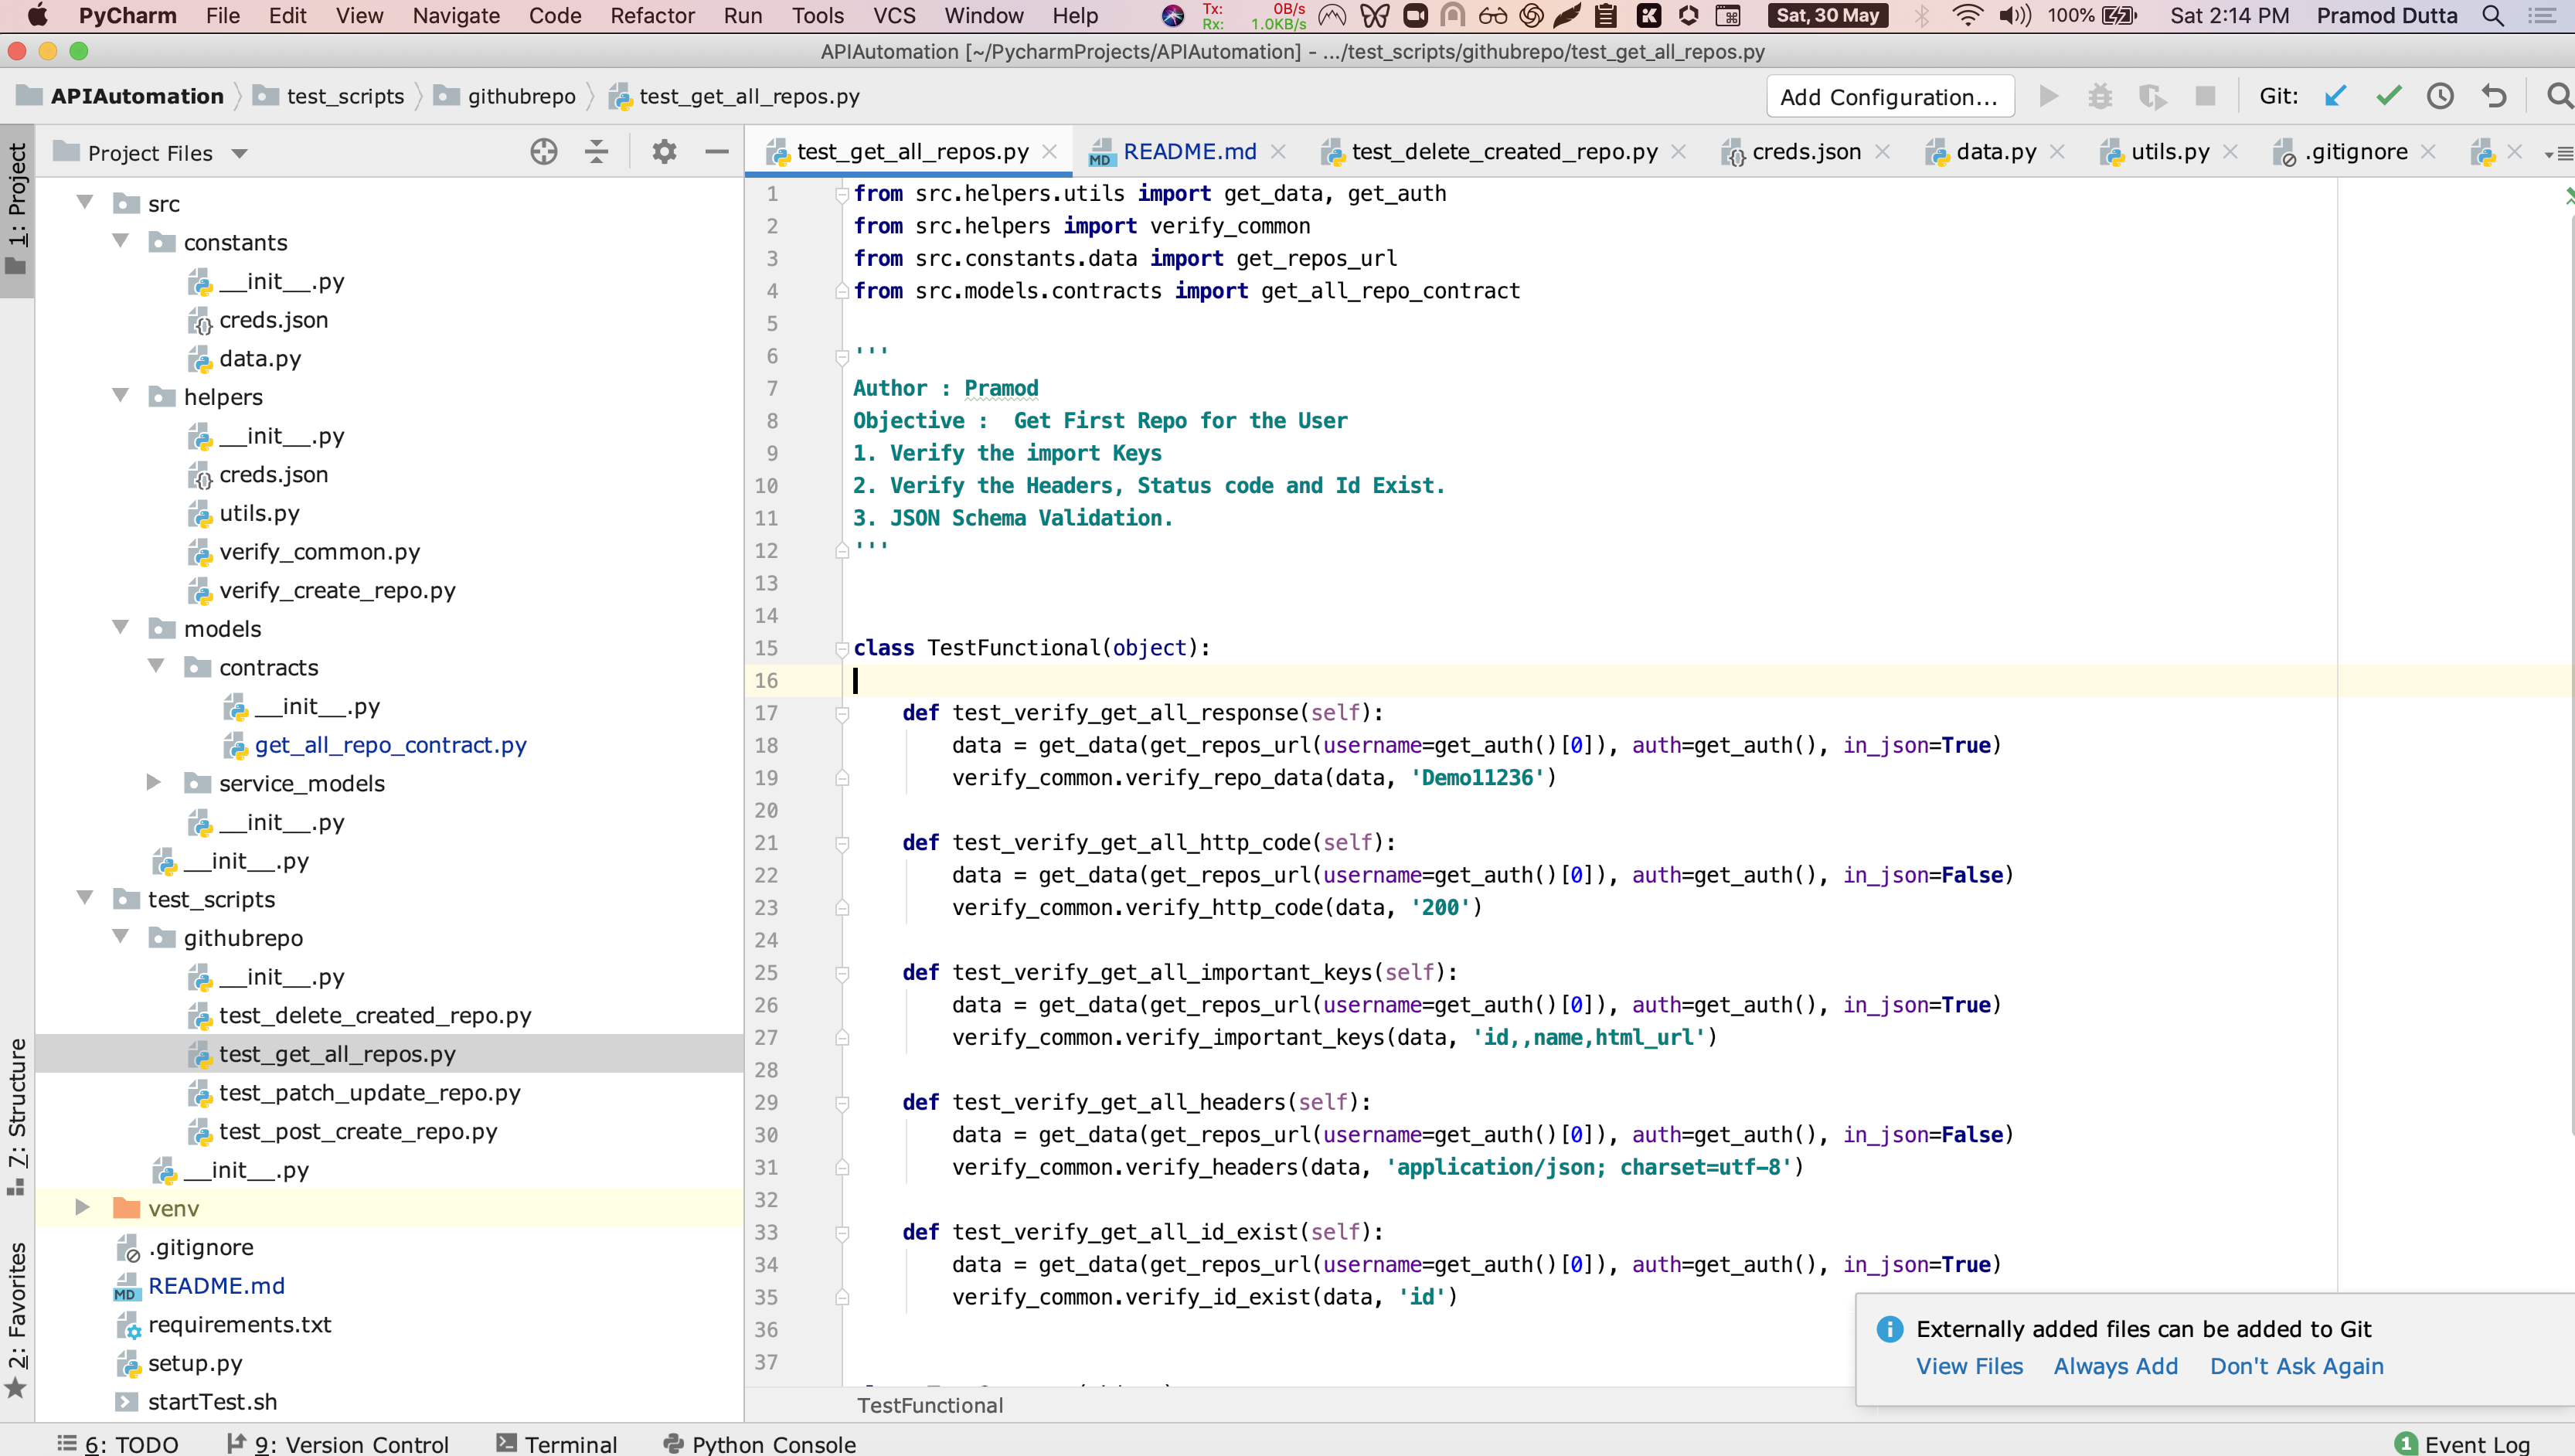Click the collapse all icon in Project panel
Screen dimensions: 2575x1456
[x=596, y=152]
